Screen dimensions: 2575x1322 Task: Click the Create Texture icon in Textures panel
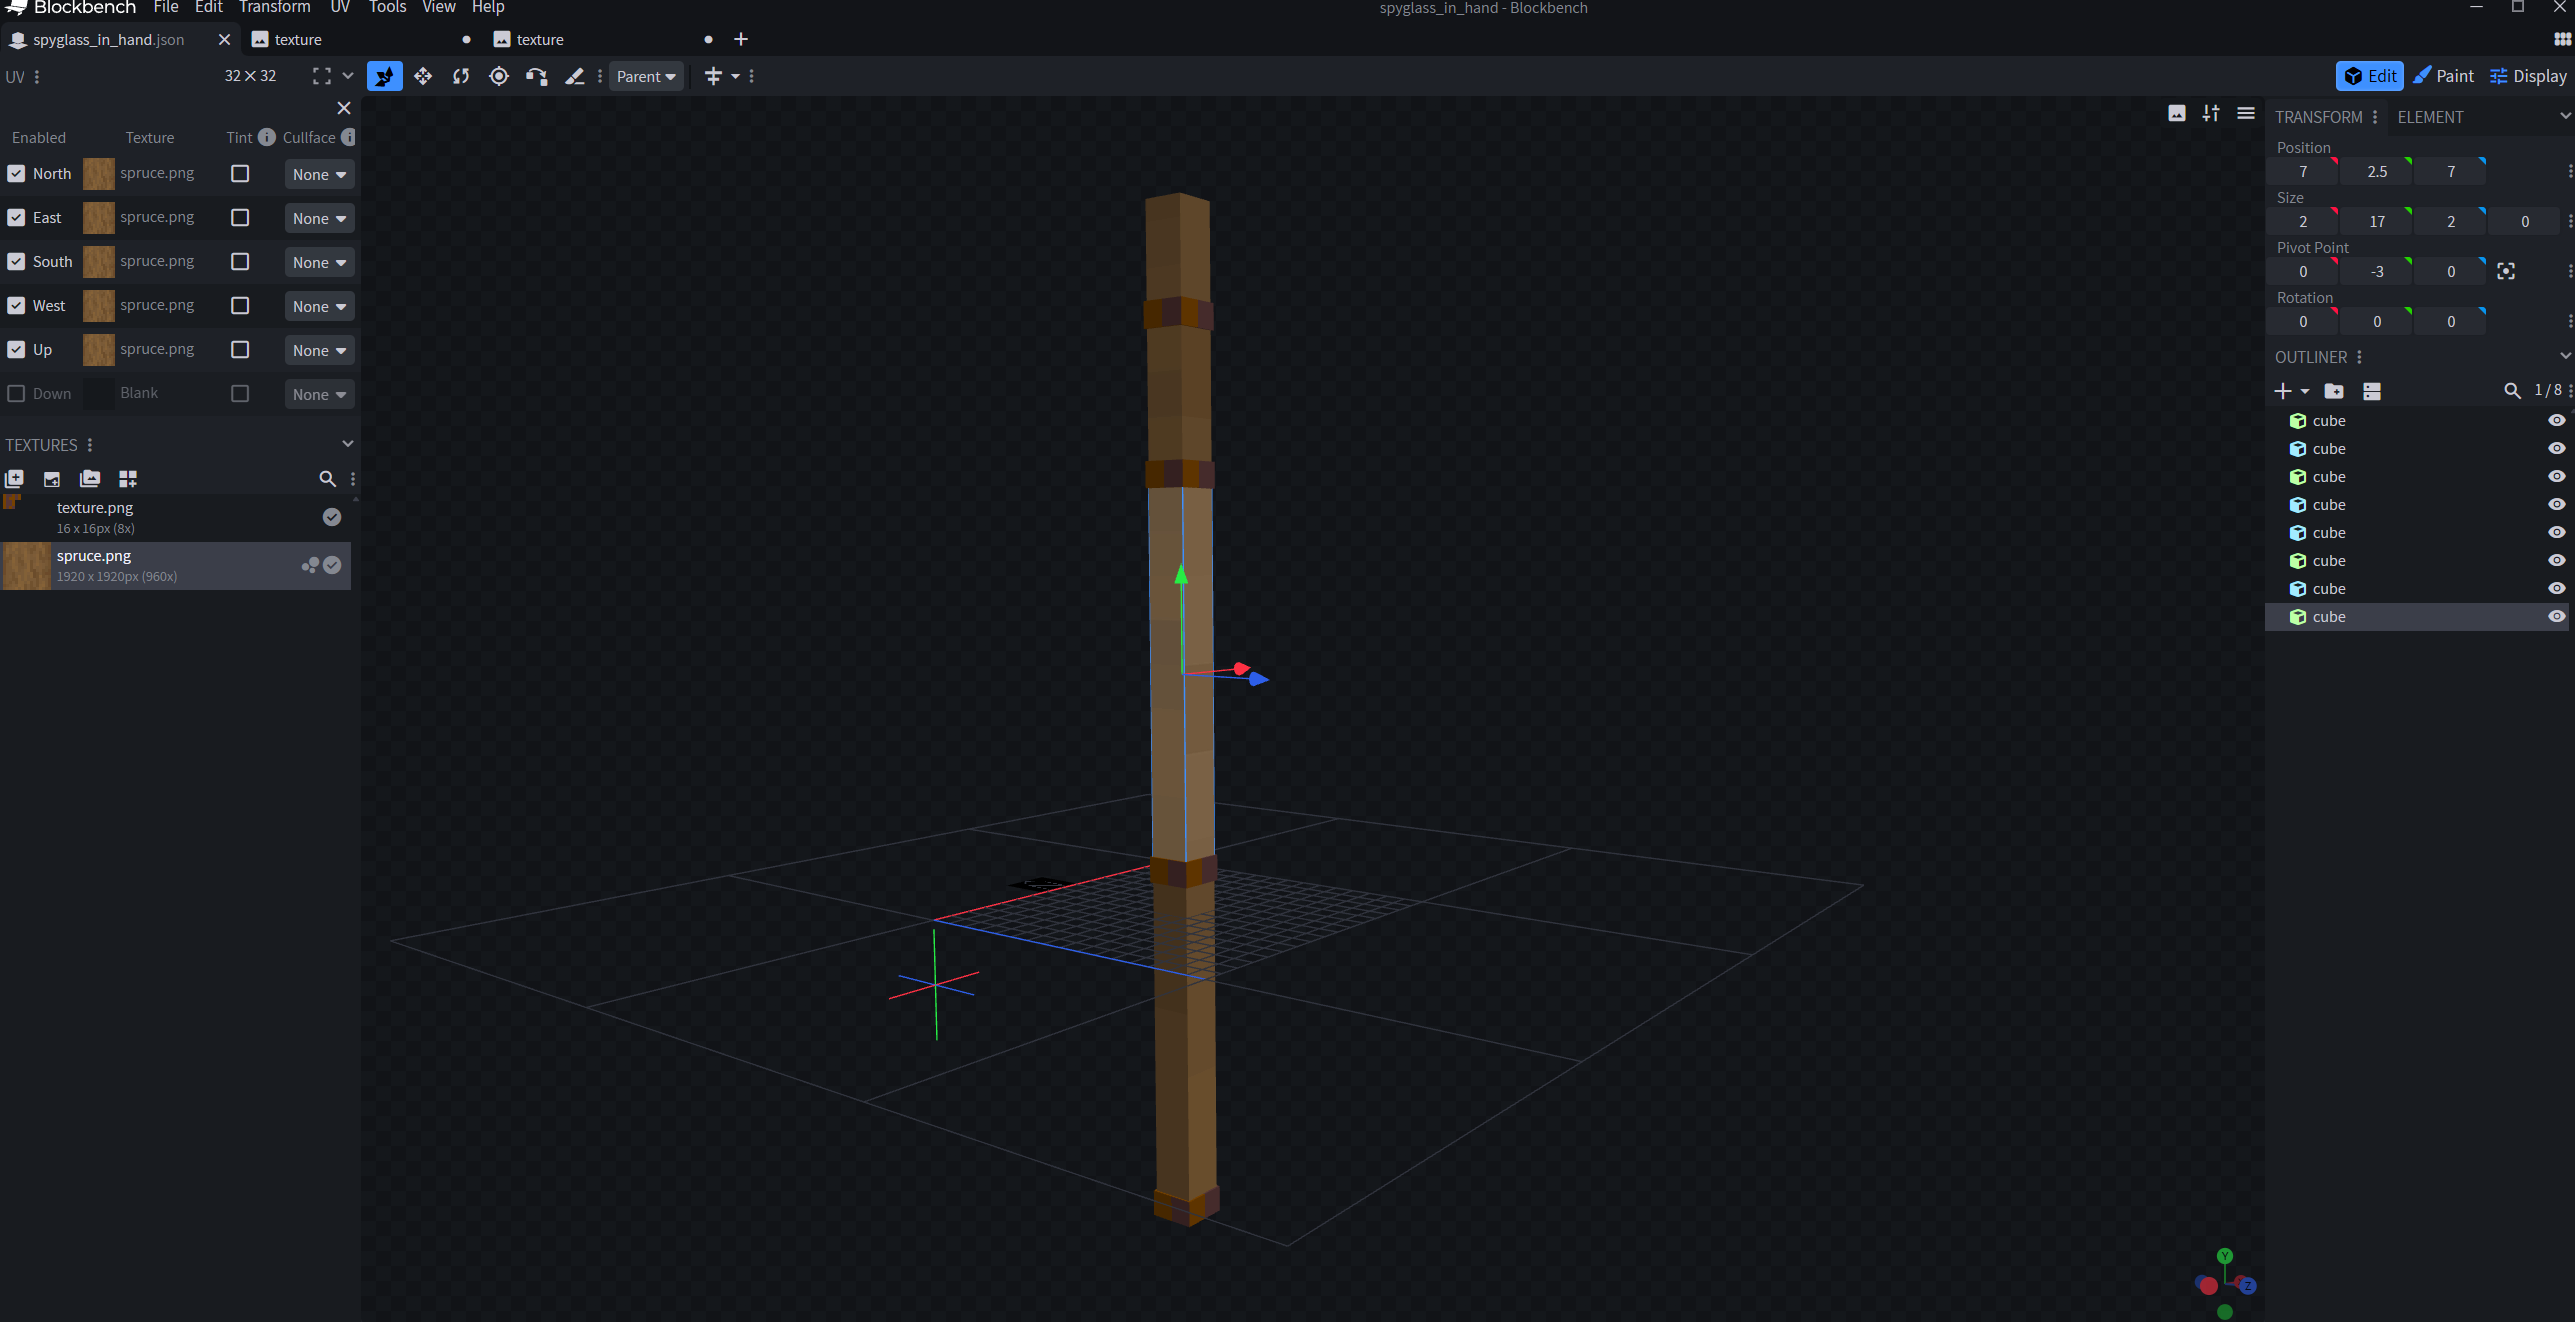(x=52, y=479)
